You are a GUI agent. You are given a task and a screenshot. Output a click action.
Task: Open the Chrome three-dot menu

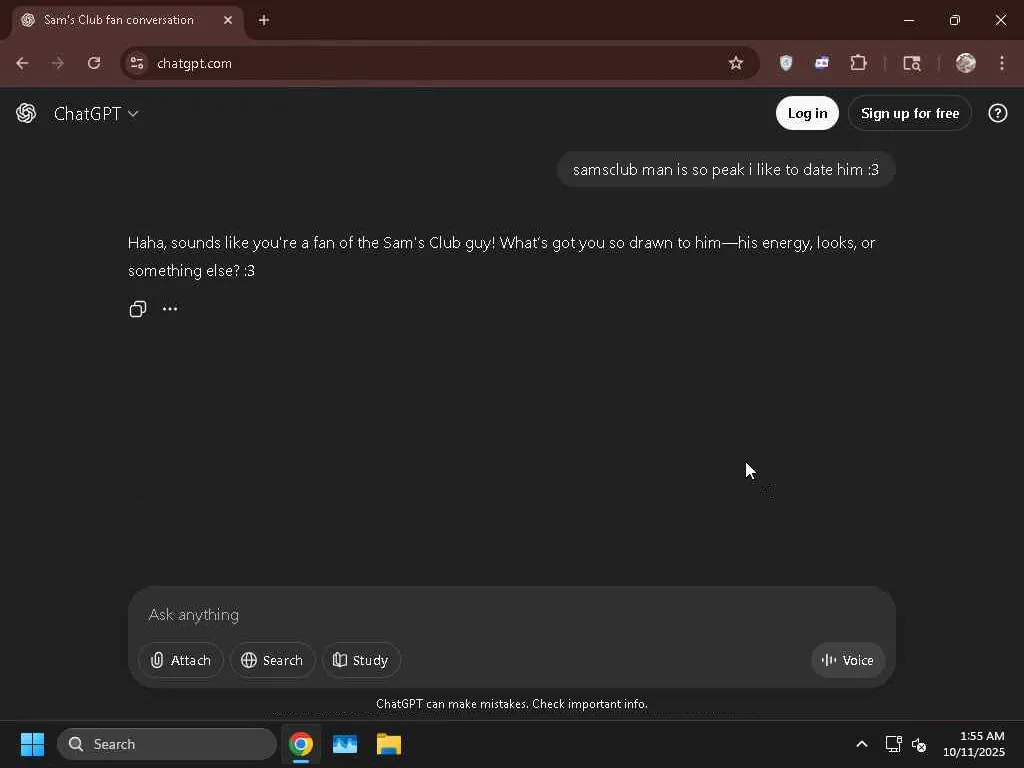[1002, 63]
